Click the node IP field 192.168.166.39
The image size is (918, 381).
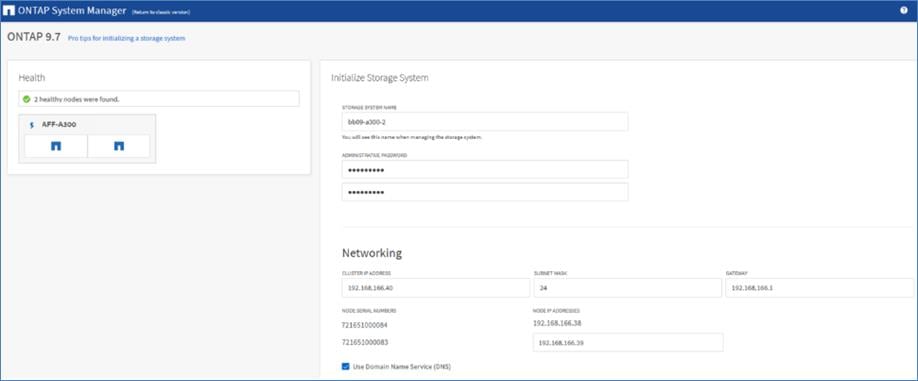628,343
